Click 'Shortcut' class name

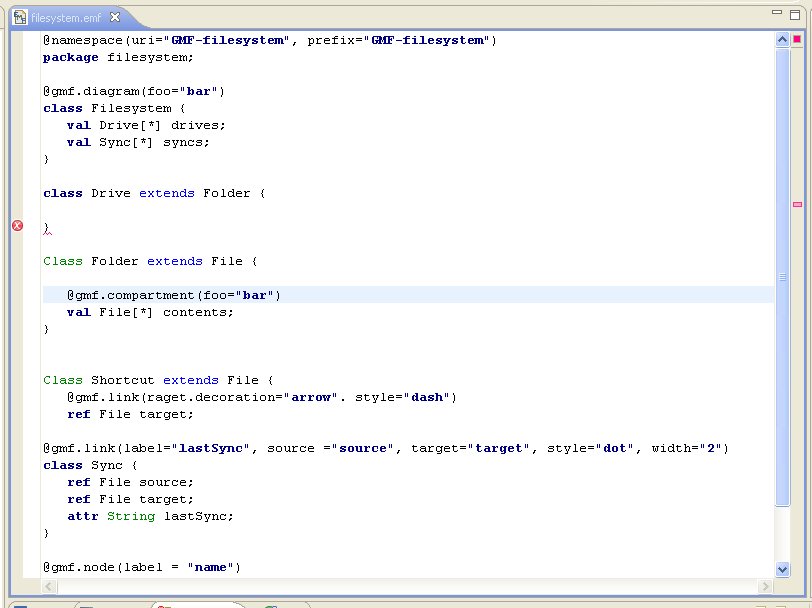pos(123,380)
